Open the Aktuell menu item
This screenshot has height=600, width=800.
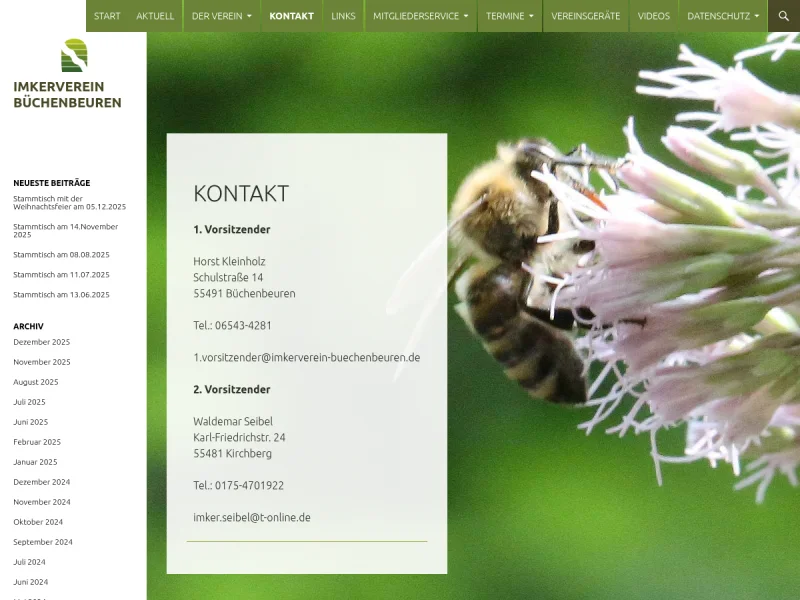[155, 16]
